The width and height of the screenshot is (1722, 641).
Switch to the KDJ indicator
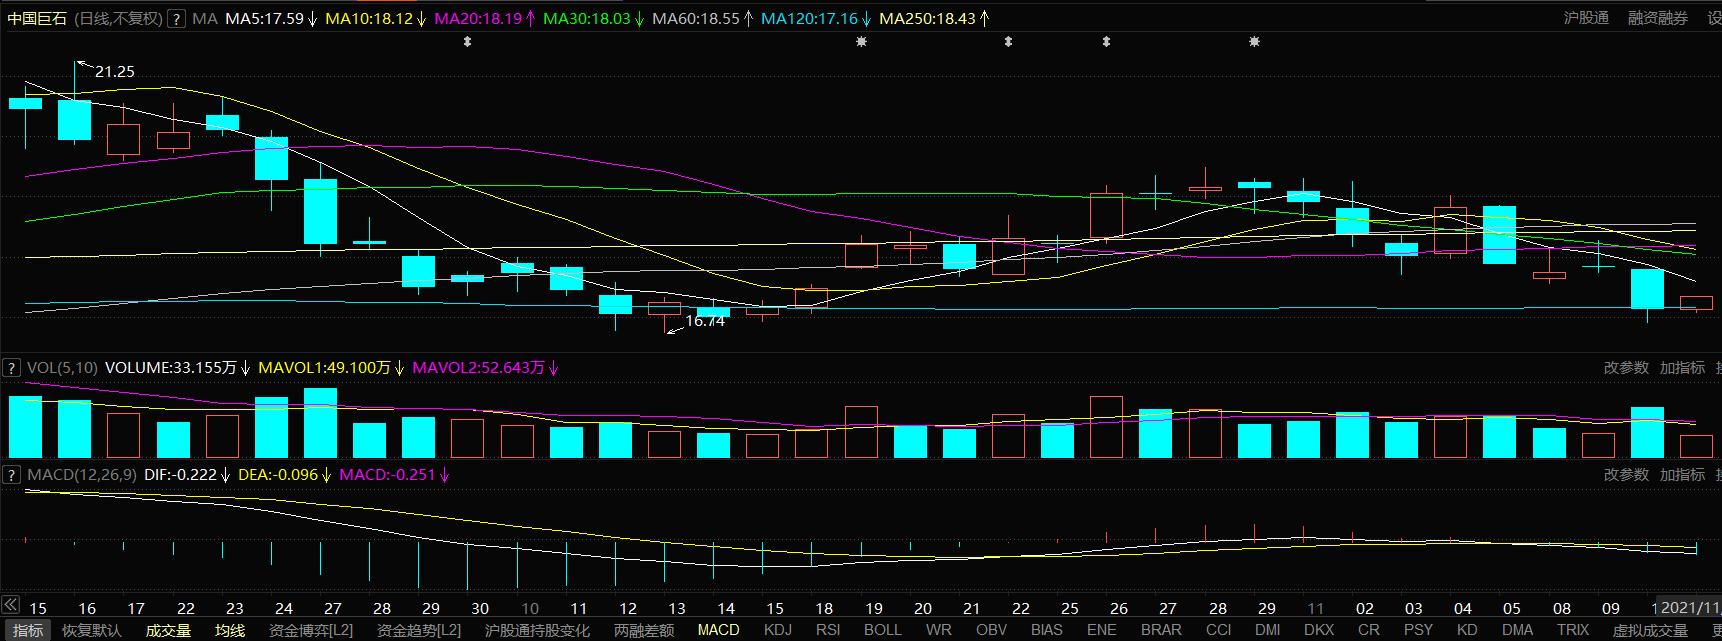click(x=777, y=630)
